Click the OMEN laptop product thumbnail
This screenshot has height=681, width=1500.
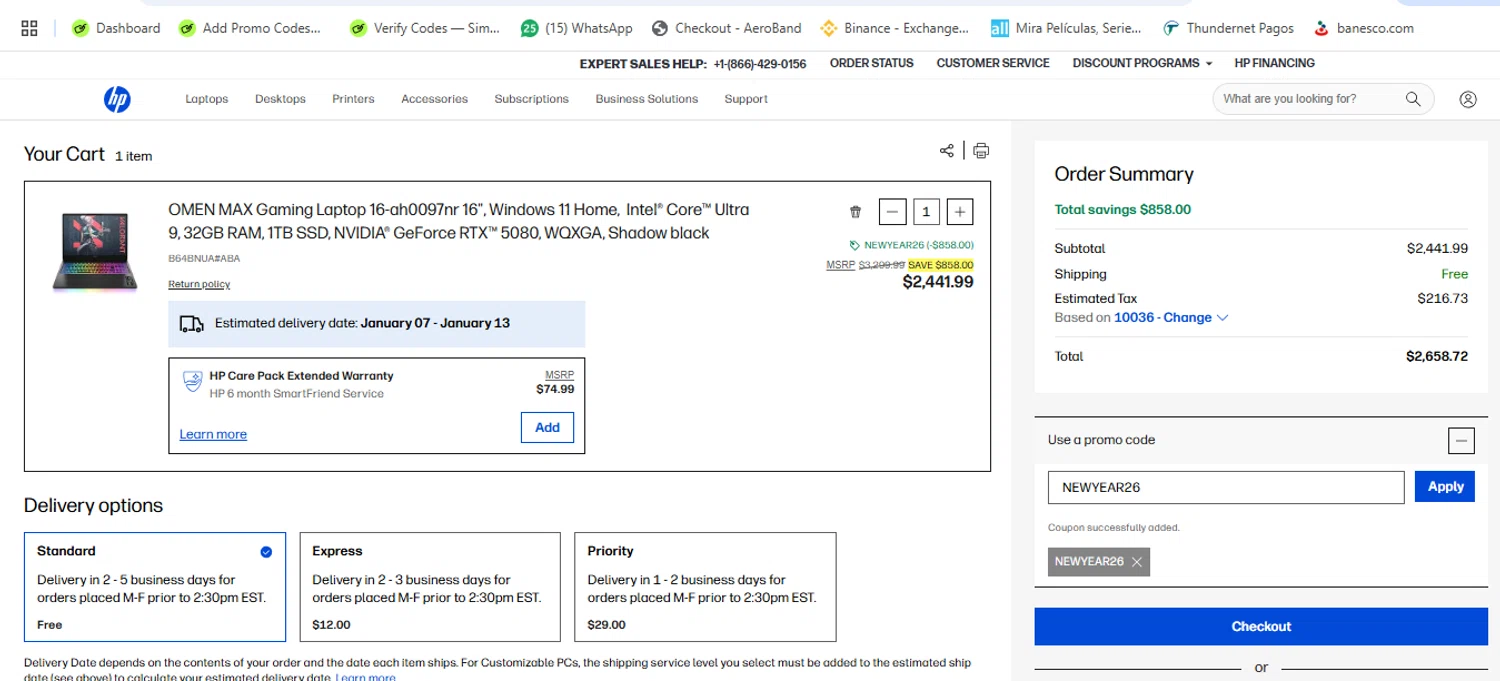pyautogui.click(x=94, y=252)
